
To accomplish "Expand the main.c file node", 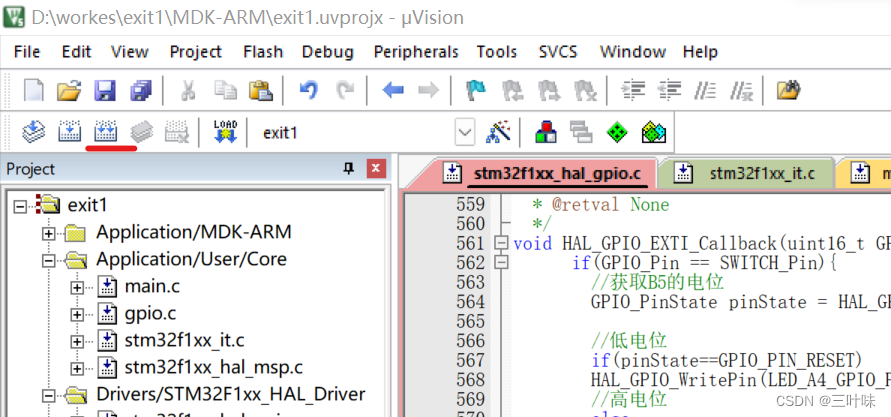I will click(x=77, y=287).
